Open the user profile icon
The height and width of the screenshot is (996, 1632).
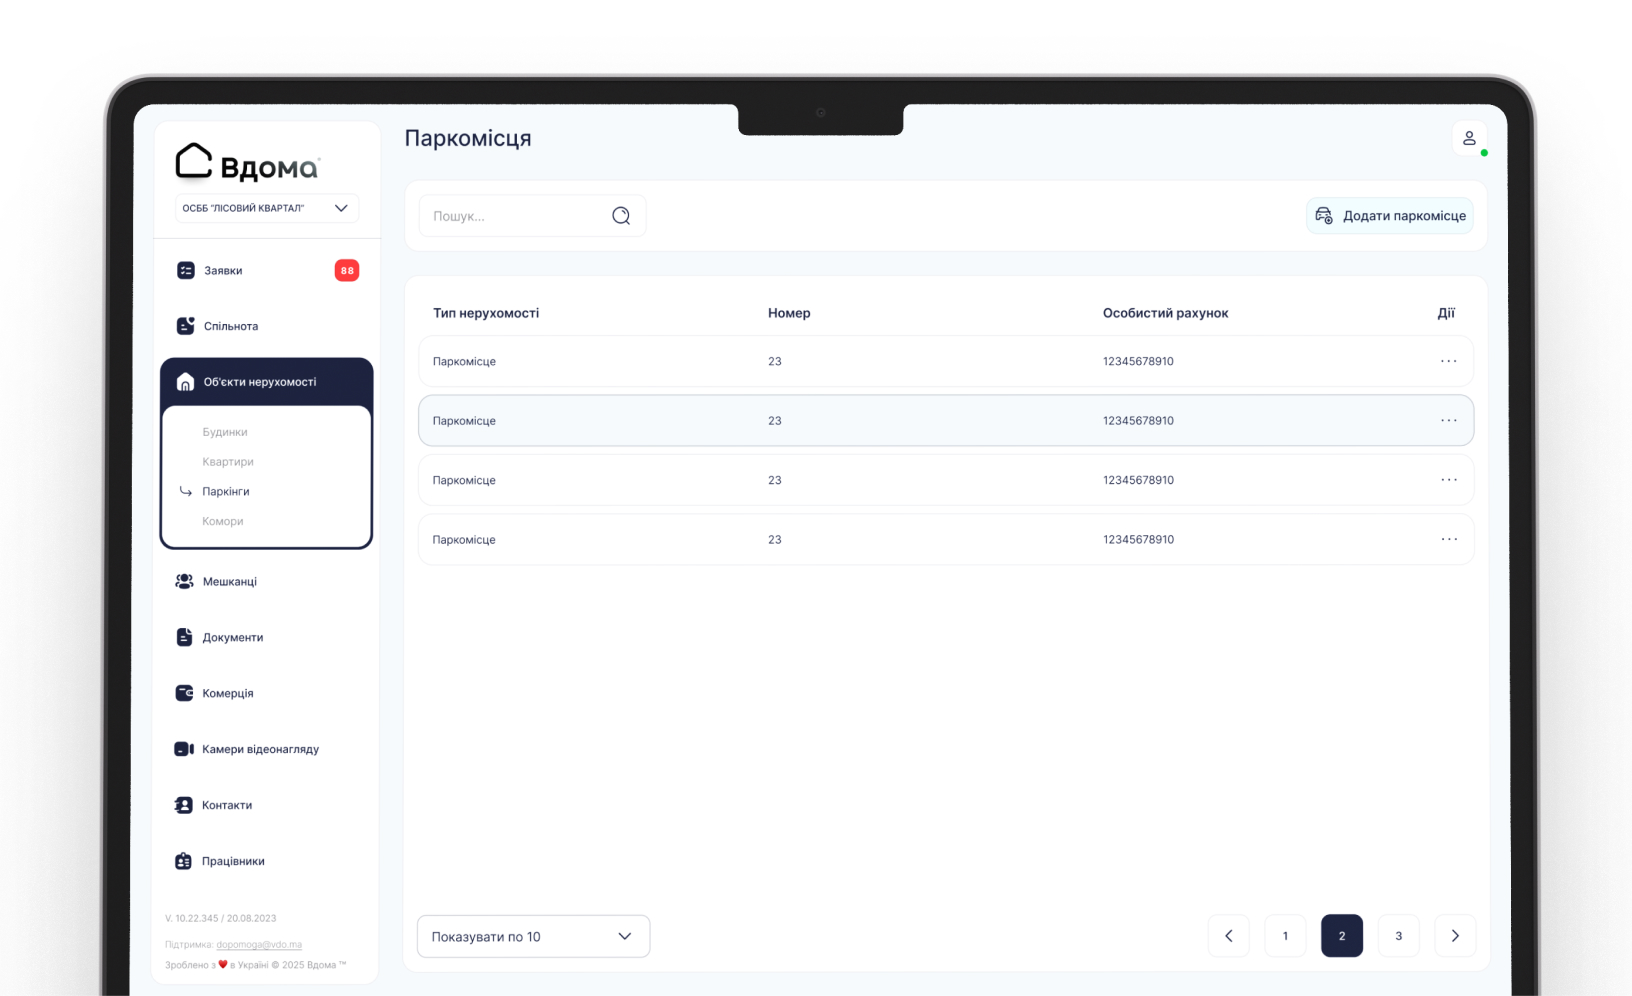(x=1469, y=138)
